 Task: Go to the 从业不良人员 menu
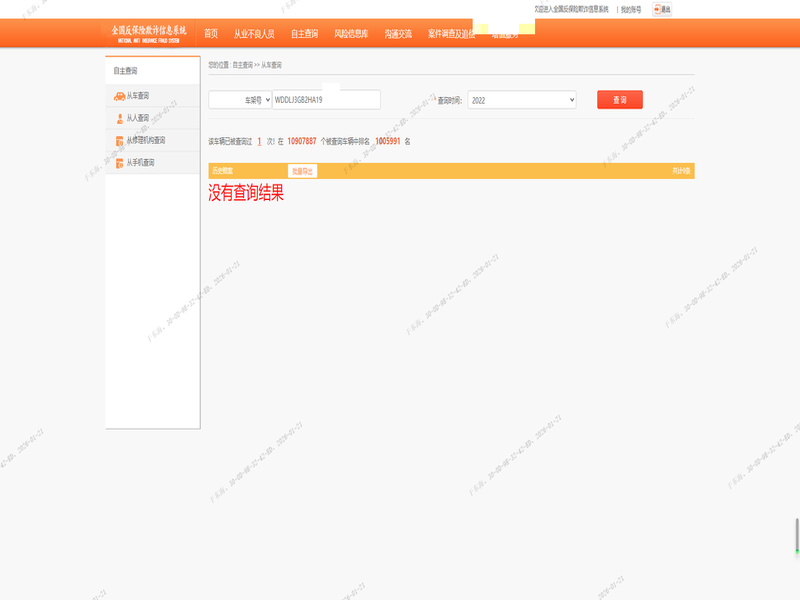tap(254, 34)
